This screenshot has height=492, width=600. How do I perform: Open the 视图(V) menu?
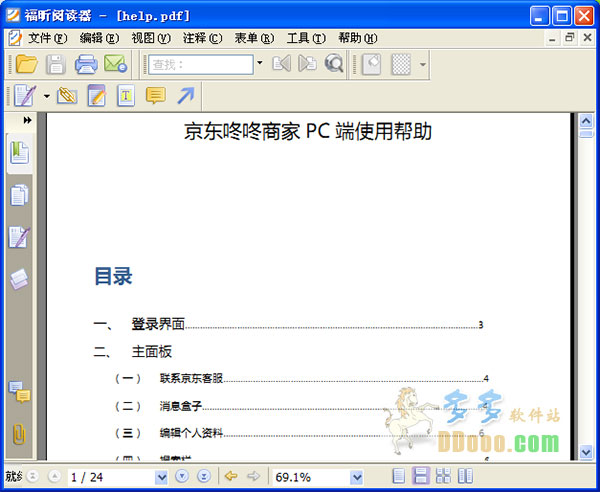[151, 38]
